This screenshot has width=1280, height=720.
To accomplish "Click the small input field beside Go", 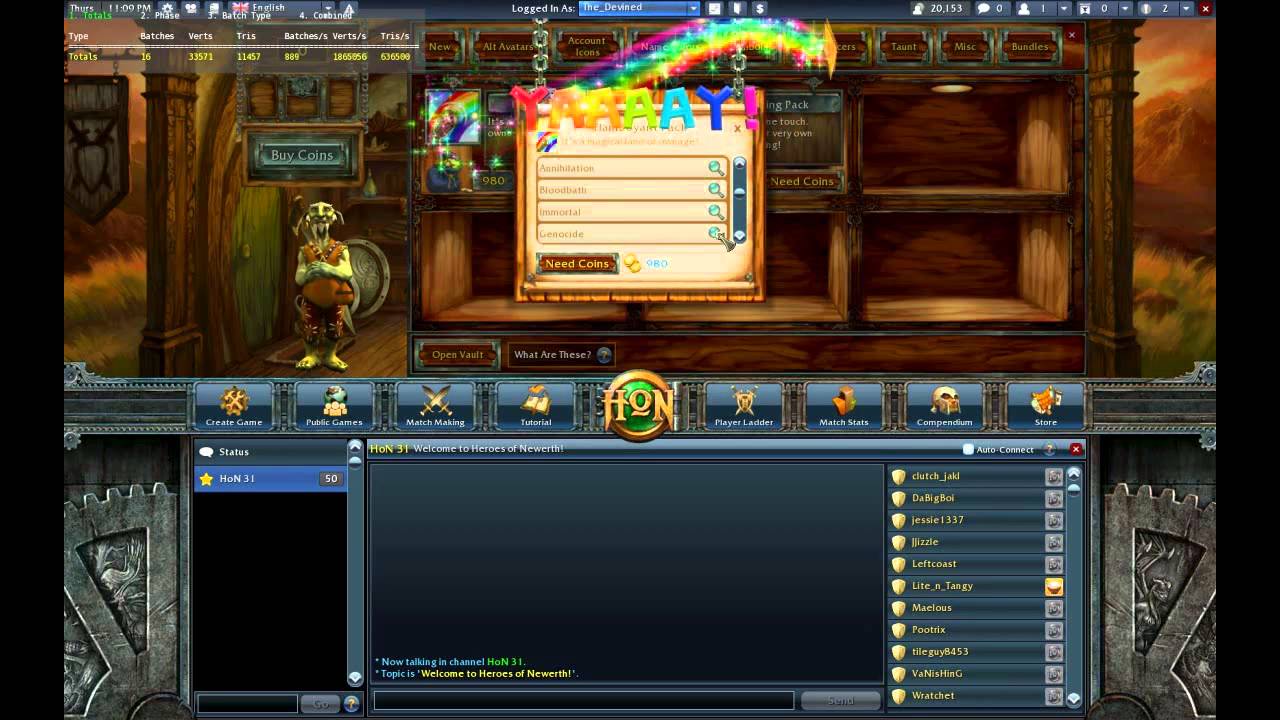I will (x=247, y=704).
